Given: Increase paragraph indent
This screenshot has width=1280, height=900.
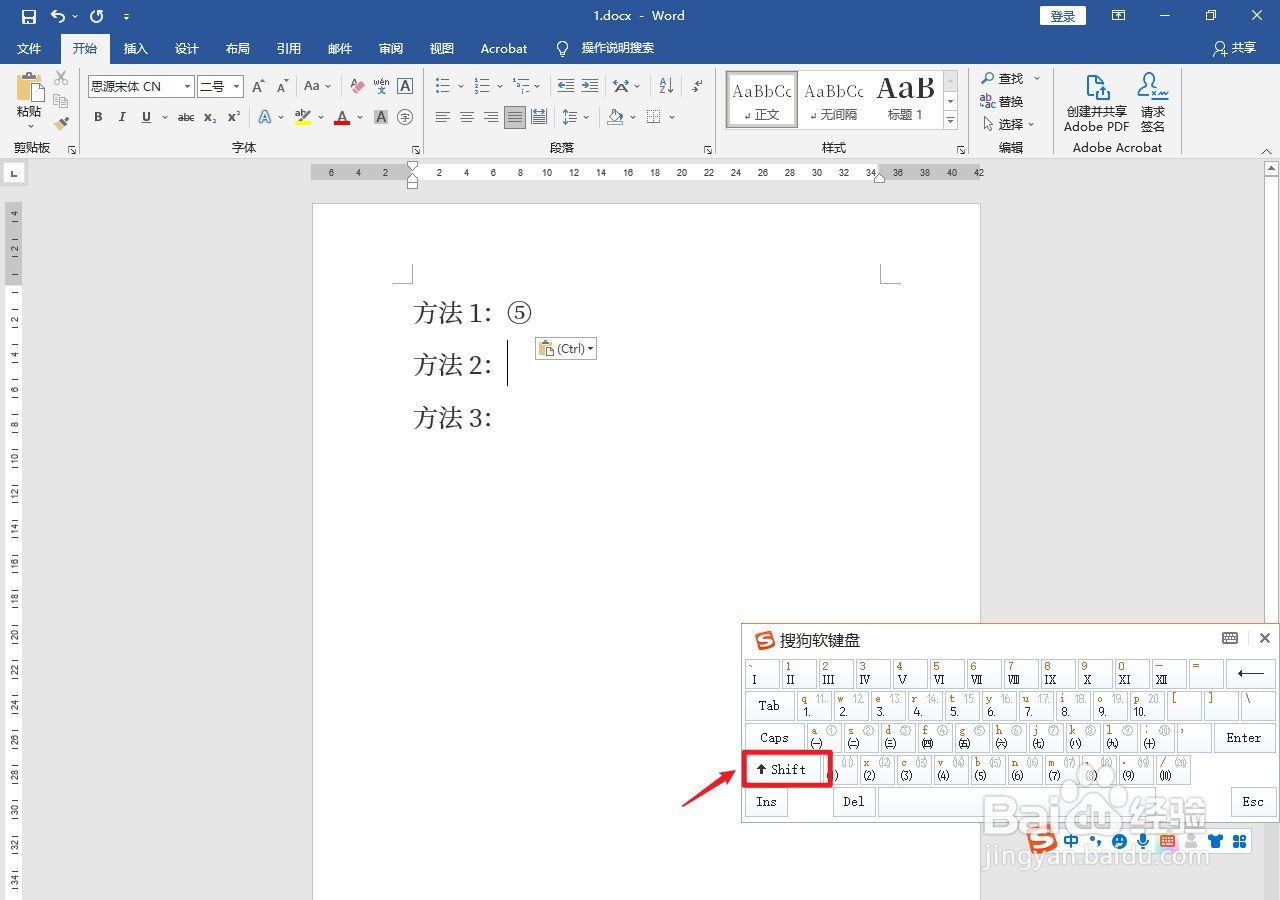Looking at the screenshot, I should click(x=590, y=87).
